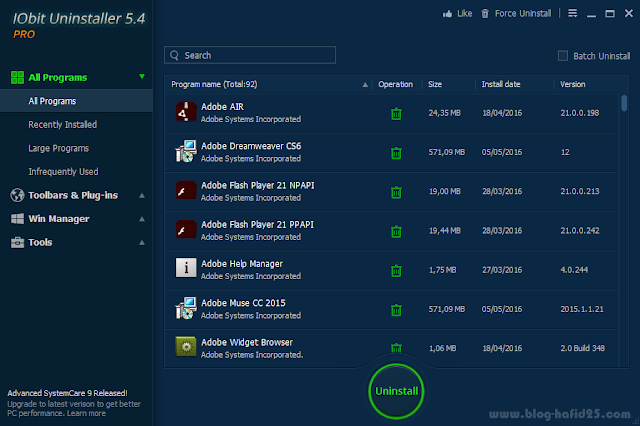Click the 24,35 MB size value
This screenshot has width=640, height=426.
444,113
